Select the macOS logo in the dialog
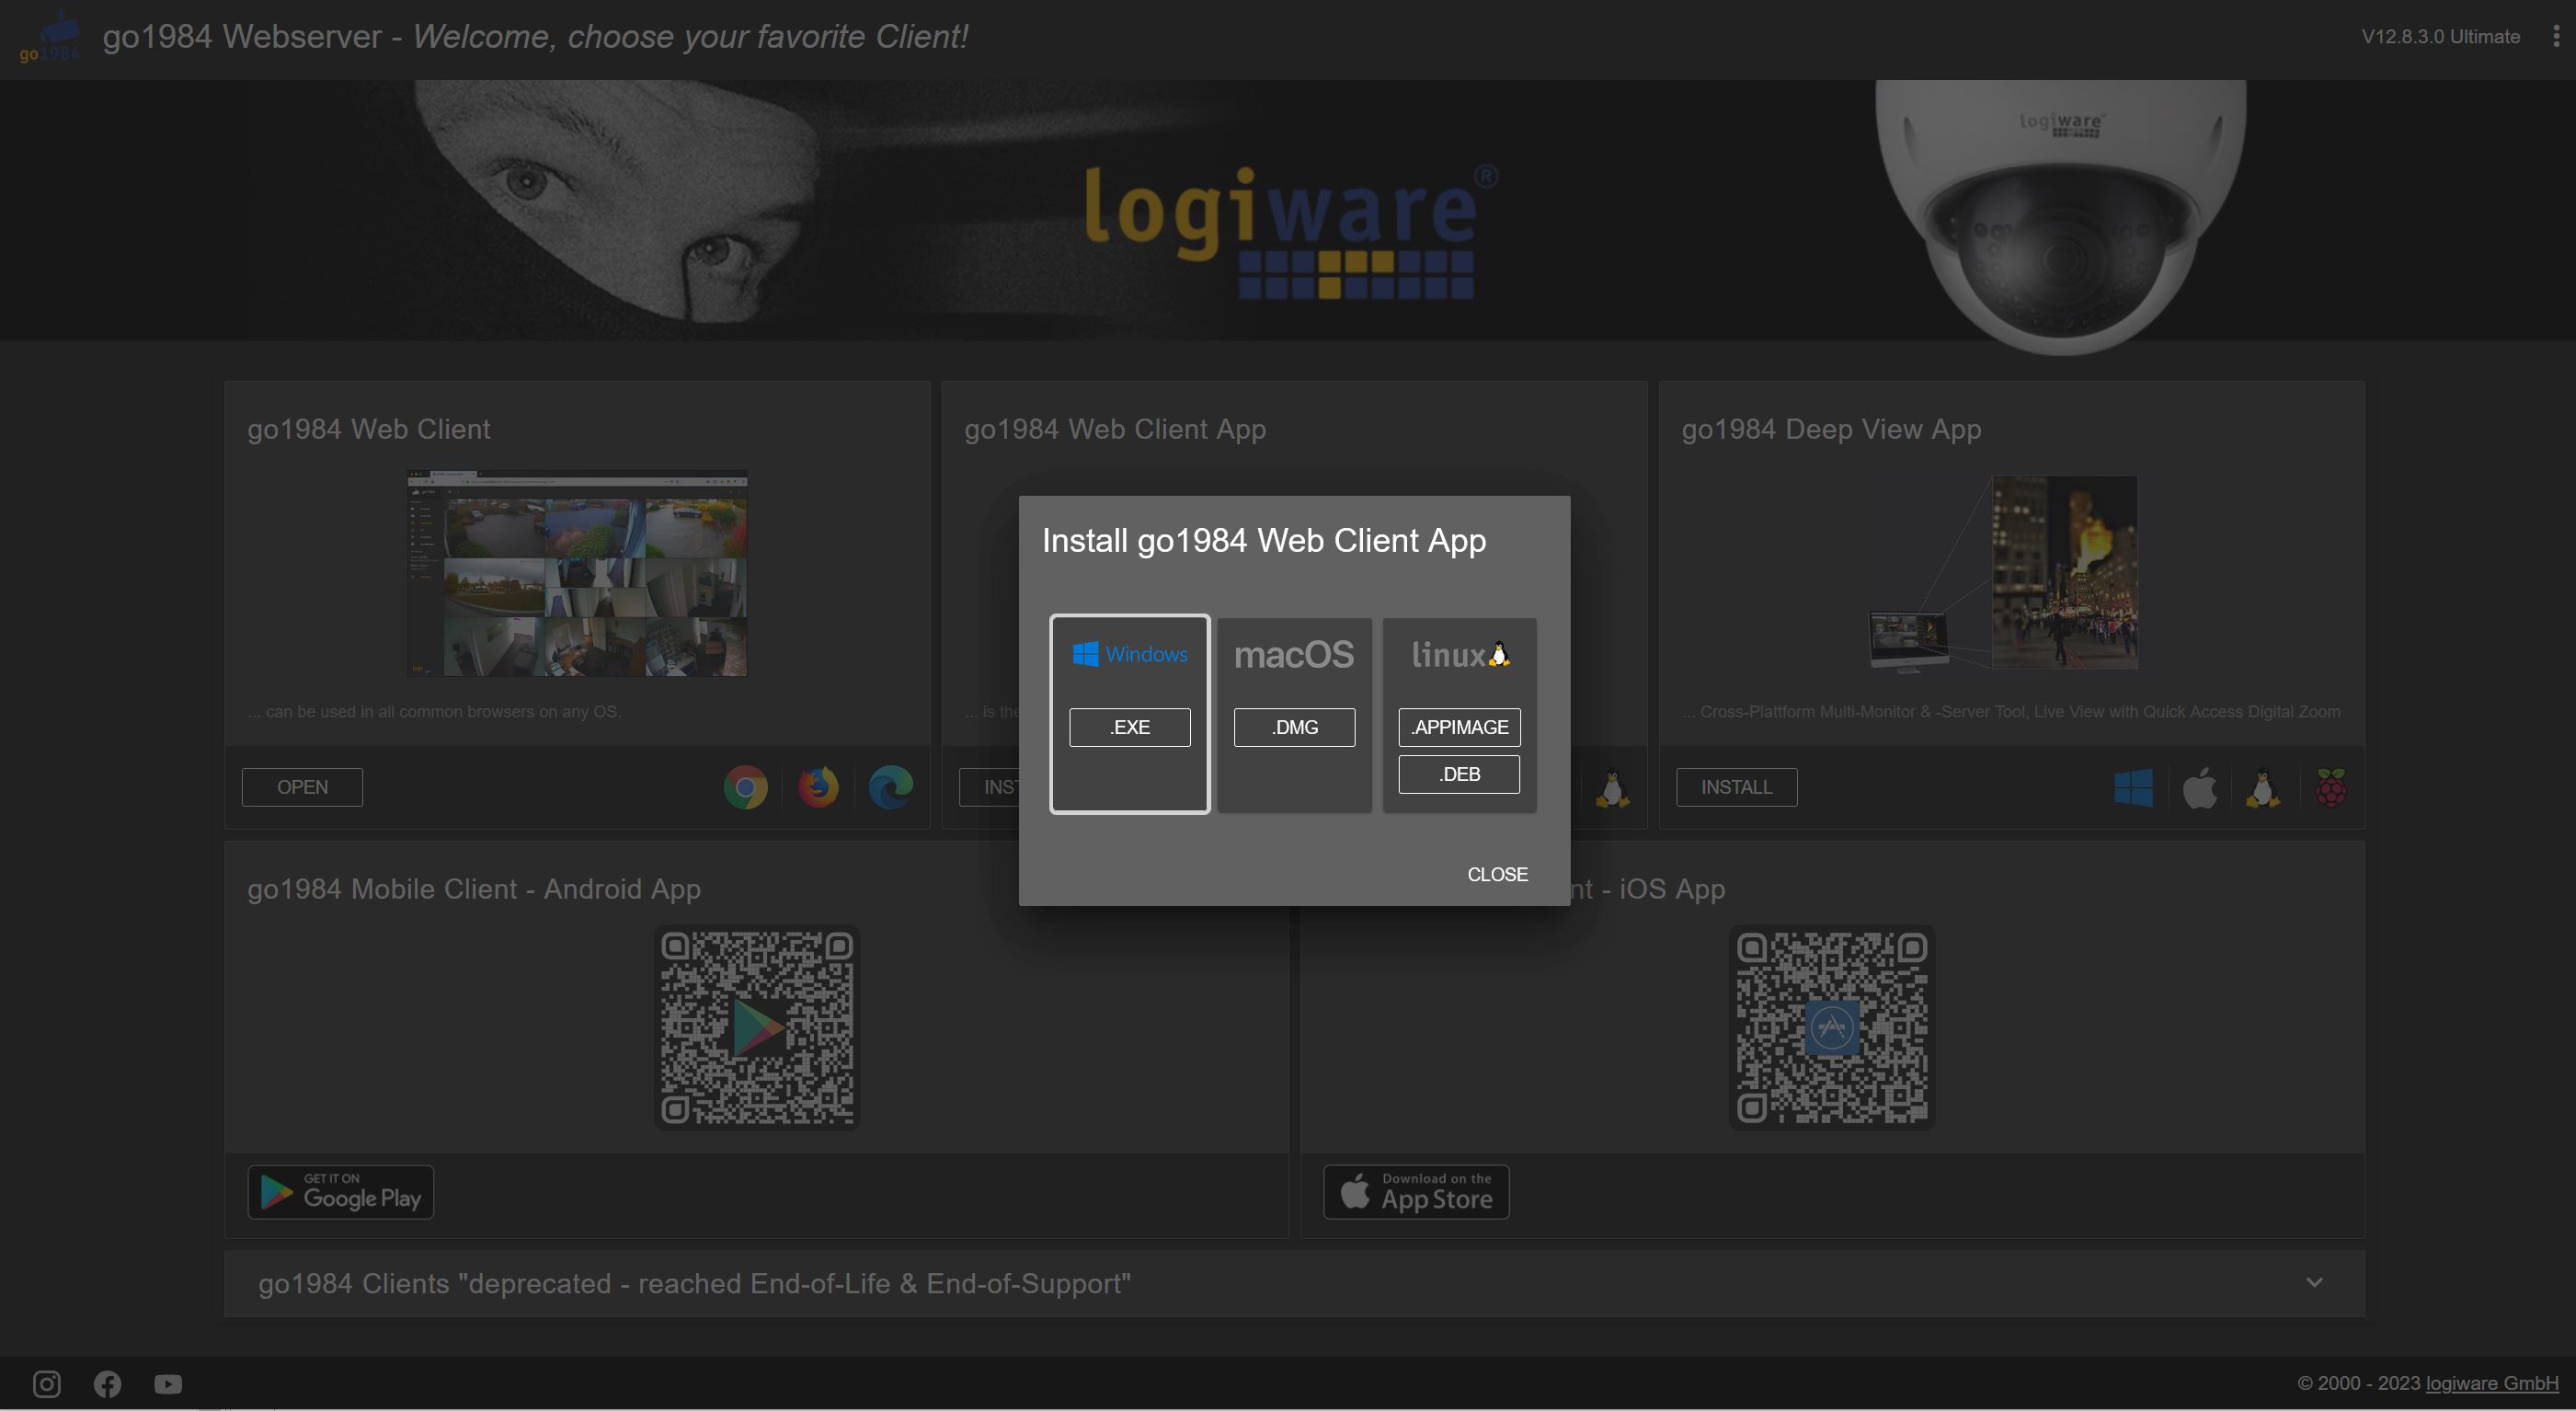This screenshot has width=2576, height=1411. (x=1294, y=654)
